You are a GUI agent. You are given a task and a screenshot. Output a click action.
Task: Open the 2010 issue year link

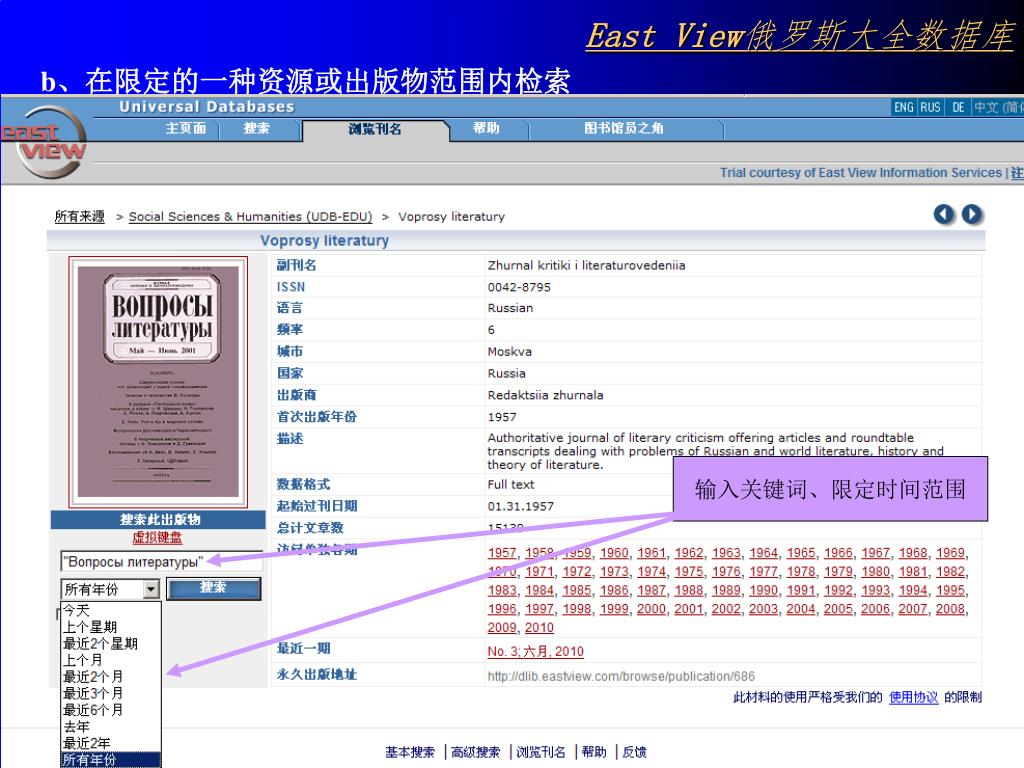(x=539, y=628)
